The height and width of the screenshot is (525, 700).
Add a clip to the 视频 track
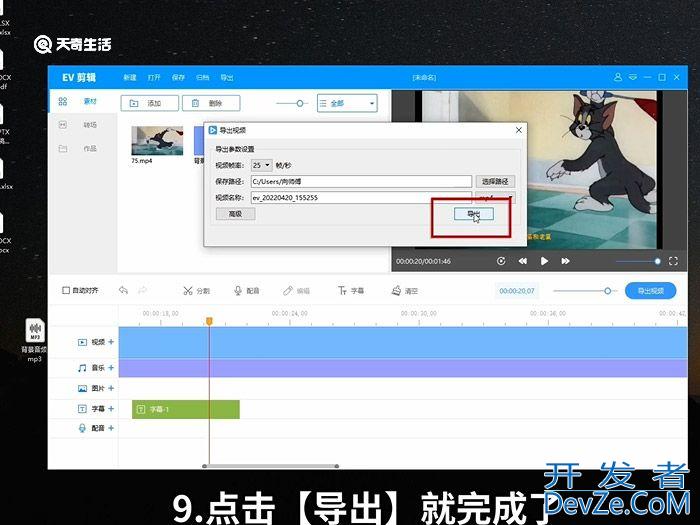(x=111, y=342)
